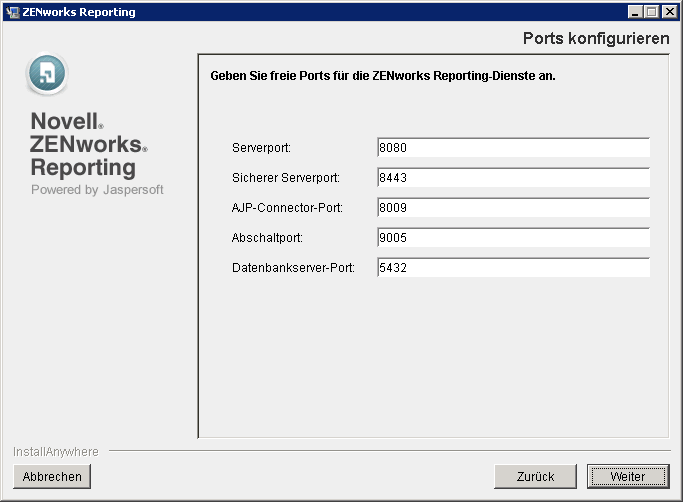
Task: Click the Datenbankserver-Port label
Action: pyautogui.click(x=293, y=268)
